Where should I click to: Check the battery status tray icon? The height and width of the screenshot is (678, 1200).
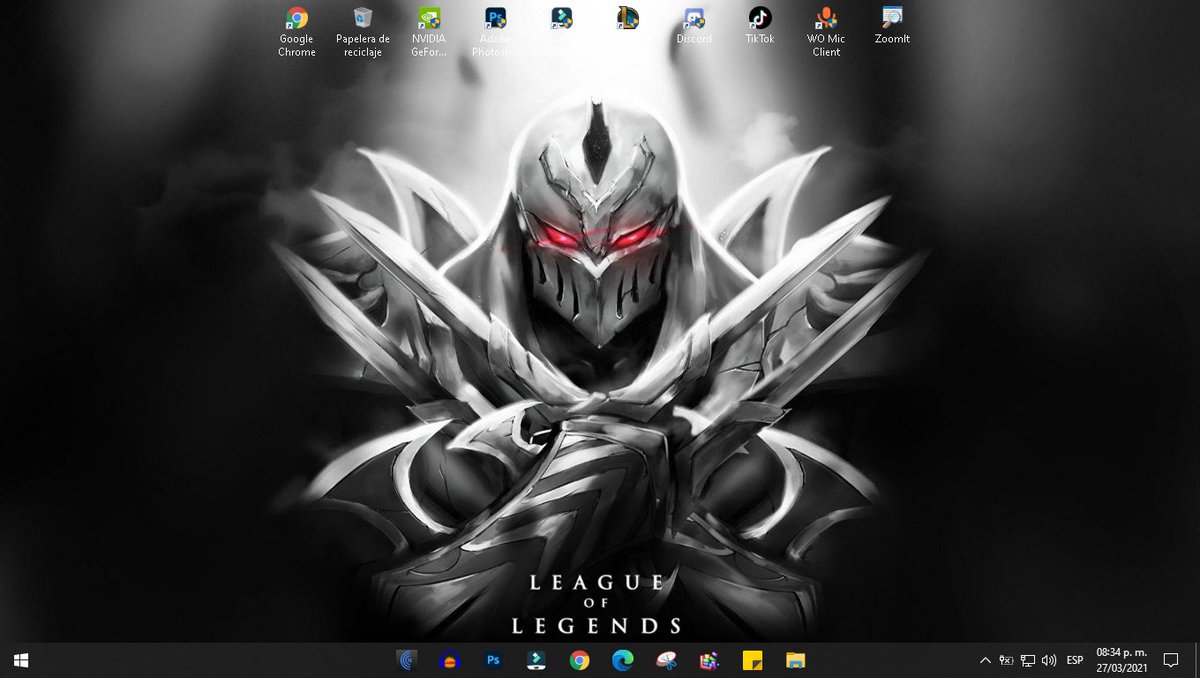(x=1006, y=660)
